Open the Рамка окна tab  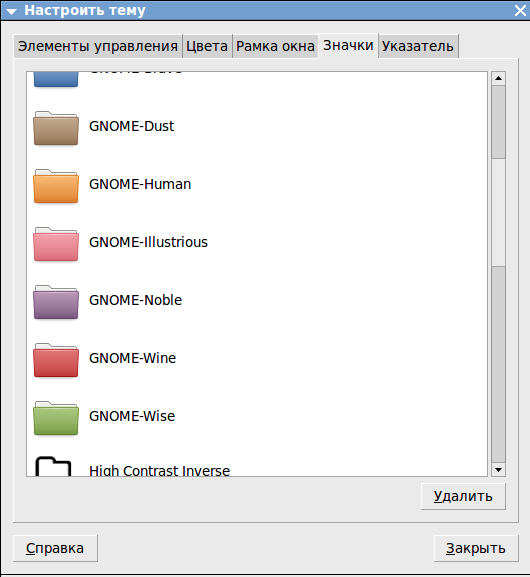(275, 46)
